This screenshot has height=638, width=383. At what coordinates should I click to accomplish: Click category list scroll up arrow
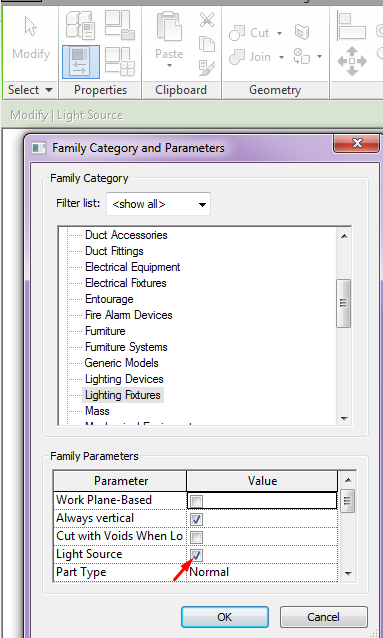[x=344, y=236]
